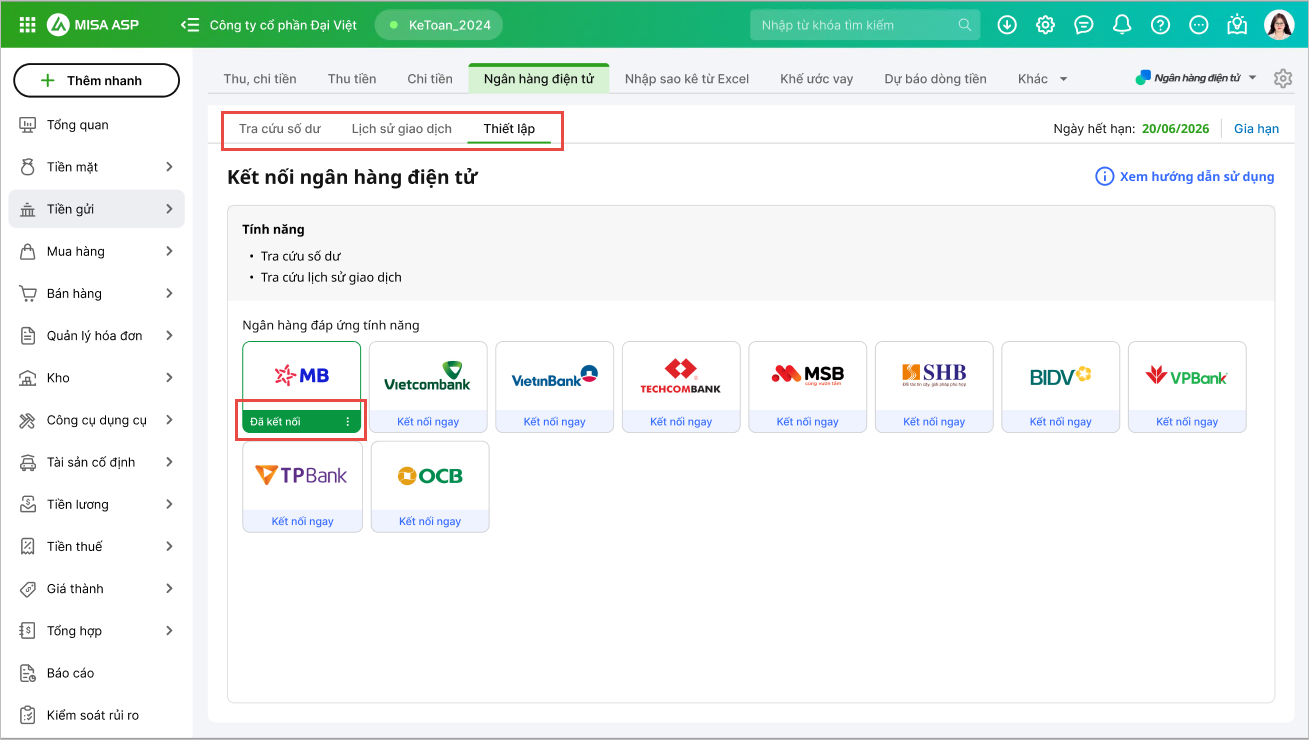Switch to Thu, chi tiền tab

coord(260,79)
